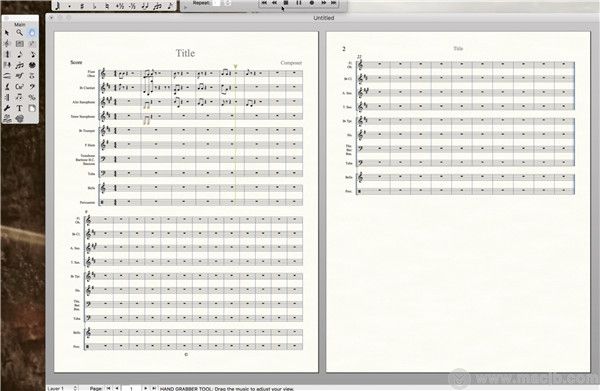Click the rewind playback button

click(x=275, y=3)
